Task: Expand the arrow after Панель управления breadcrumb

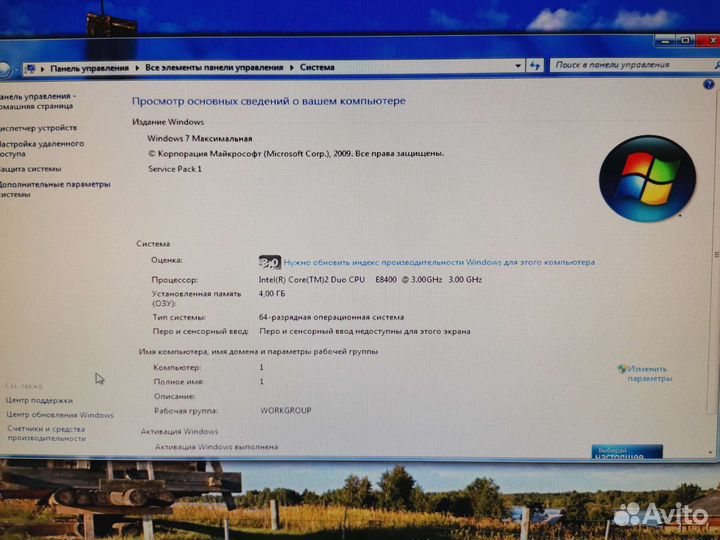Action: point(137,68)
